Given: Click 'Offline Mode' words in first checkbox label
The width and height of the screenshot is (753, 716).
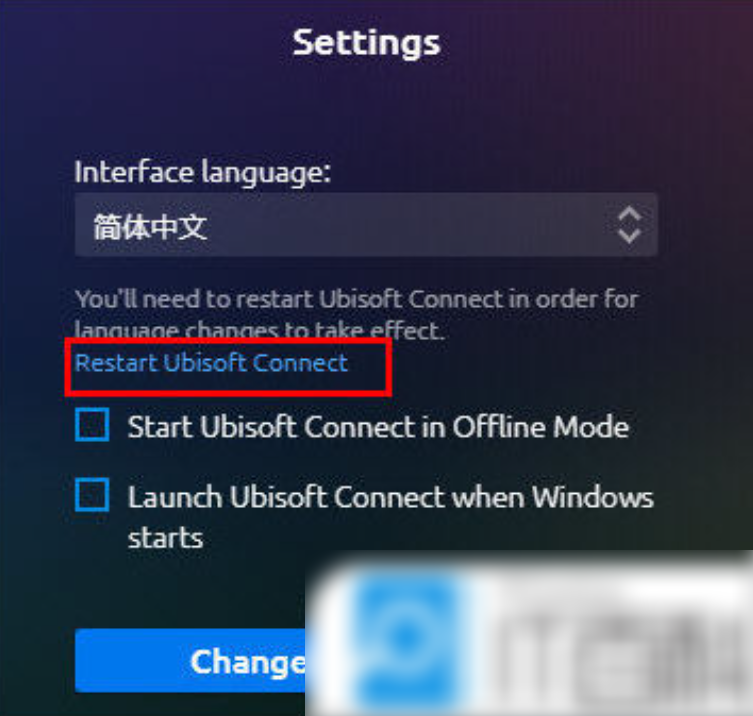Looking at the screenshot, I should click(x=541, y=426).
